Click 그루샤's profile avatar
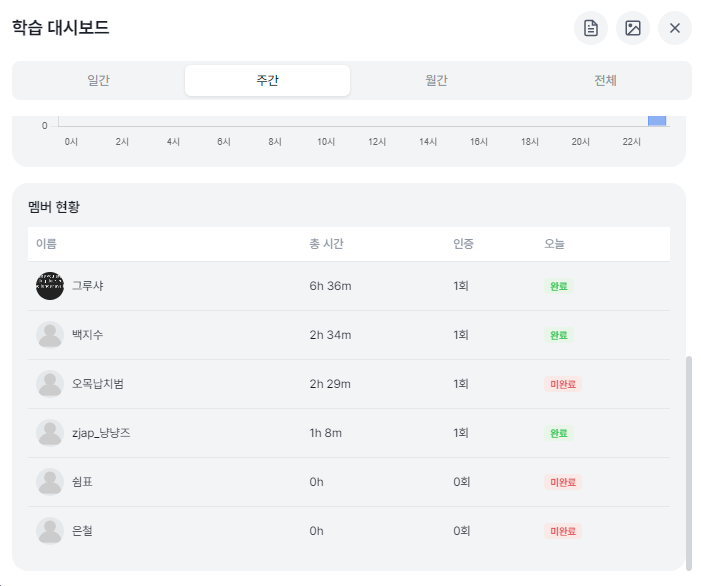The width and height of the screenshot is (701, 586). pyautogui.click(x=50, y=286)
